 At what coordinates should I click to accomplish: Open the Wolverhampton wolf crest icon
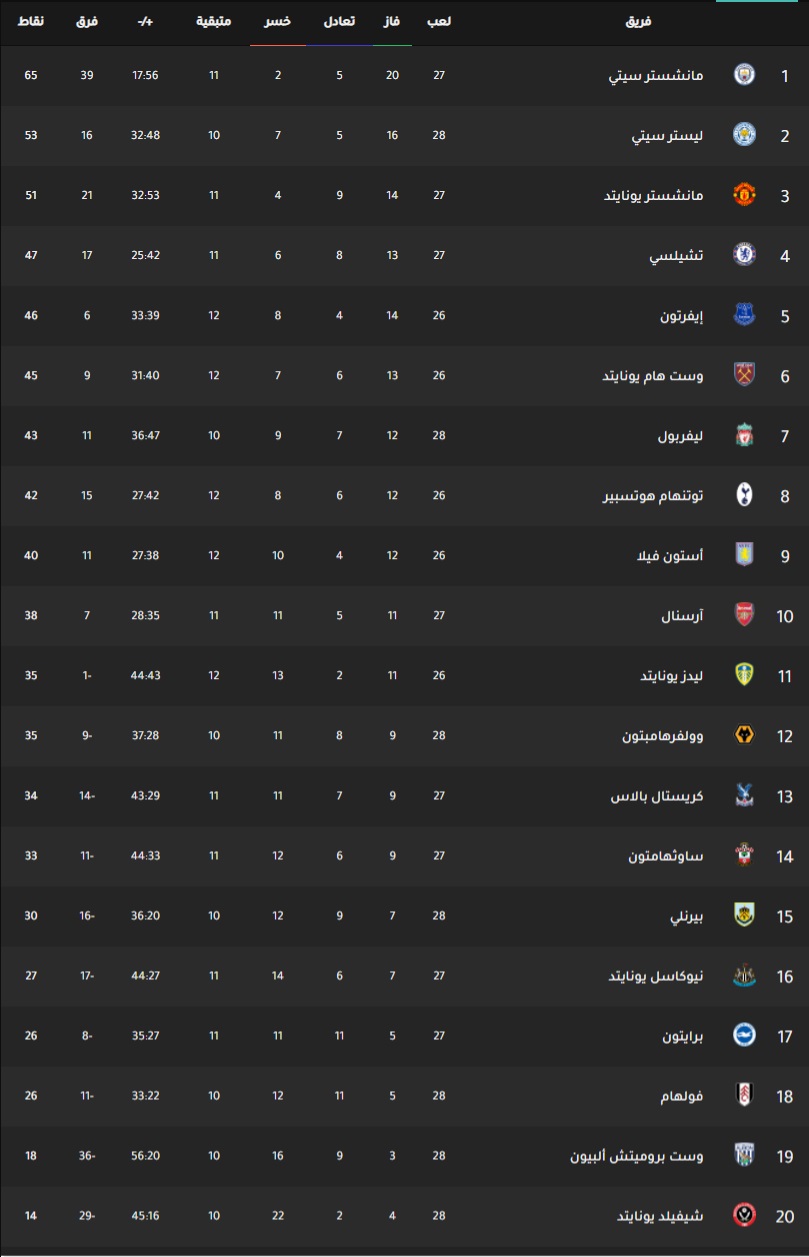click(x=744, y=735)
